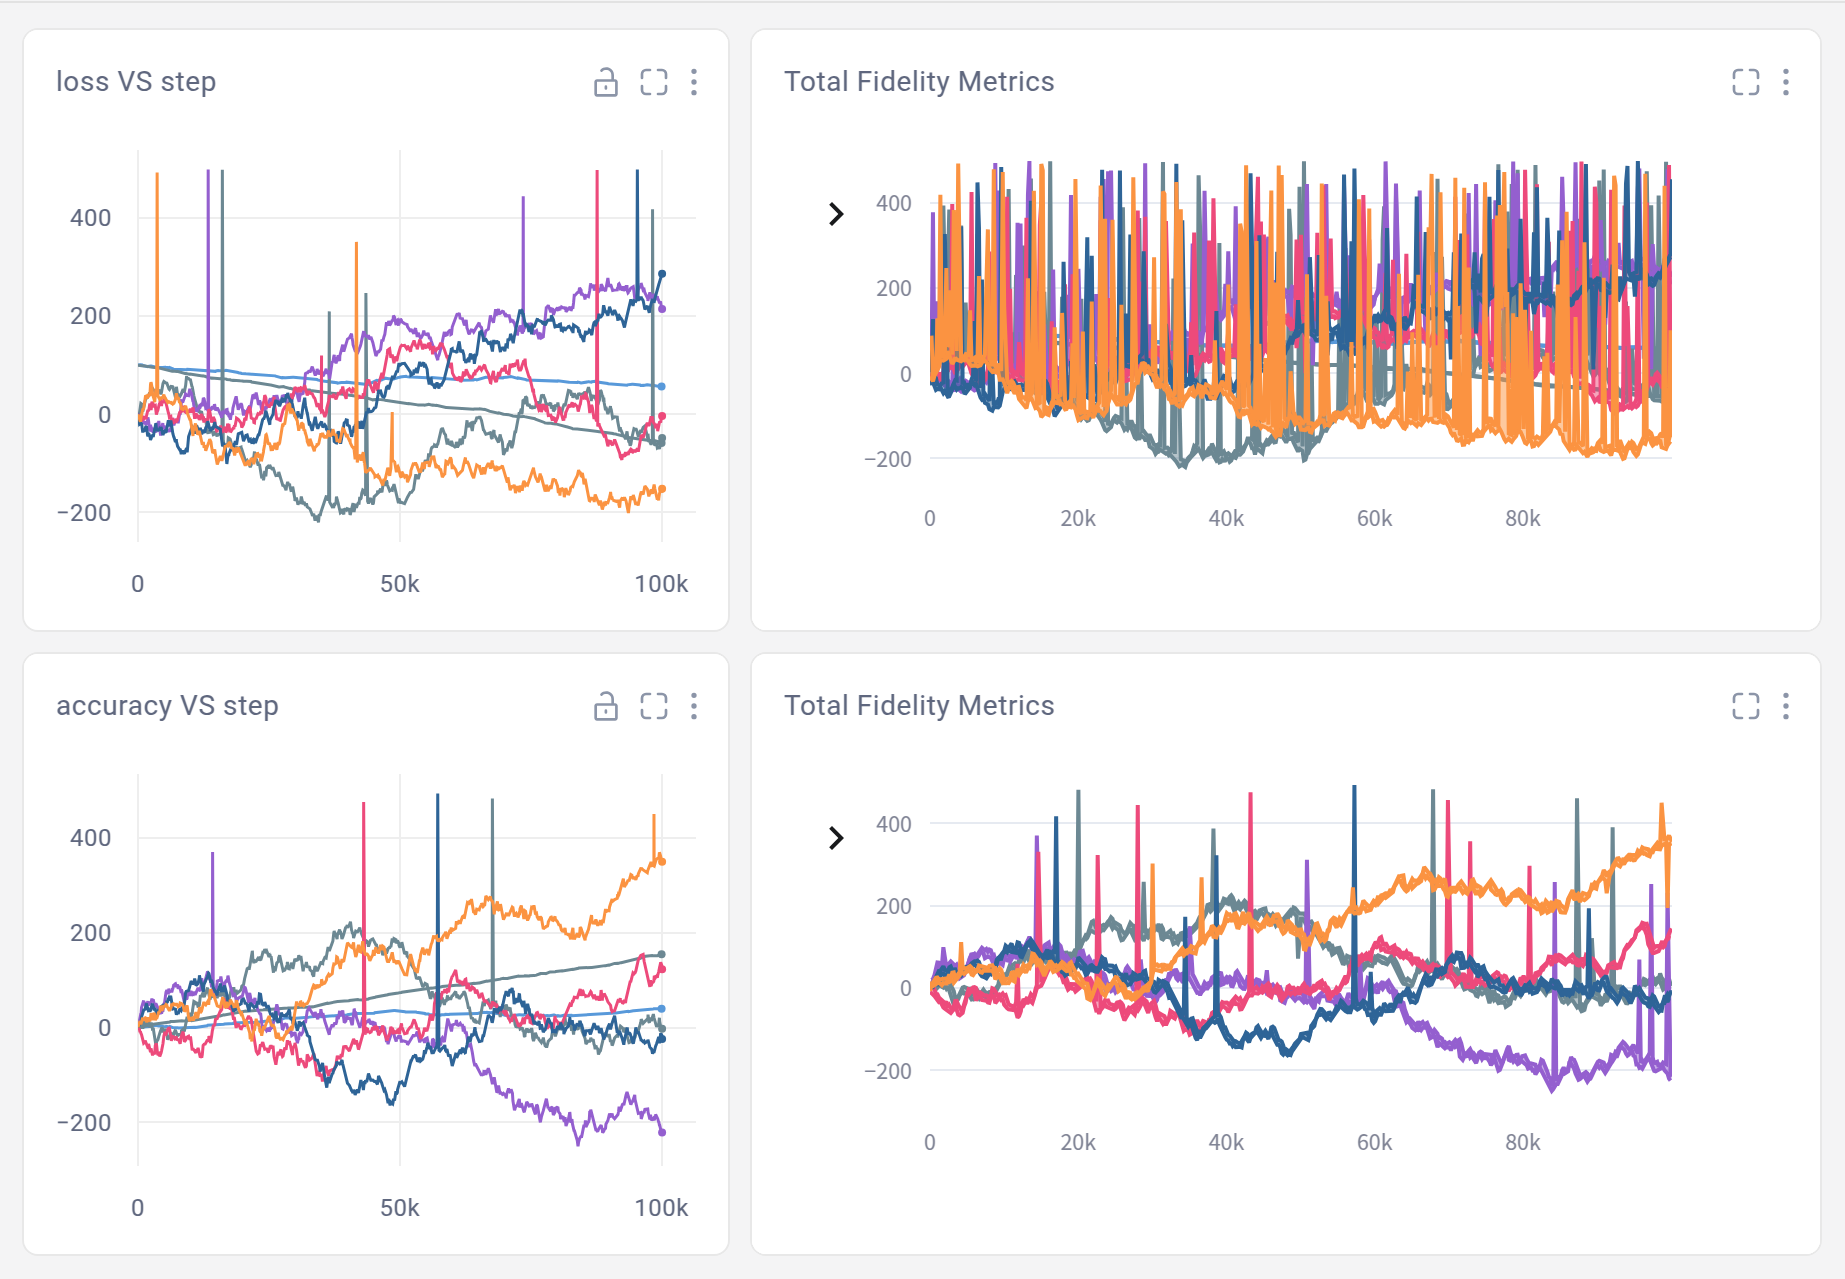This screenshot has width=1845, height=1279.
Task: Maximize the top Total Fidelity Metrics chart
Action: point(1745,83)
